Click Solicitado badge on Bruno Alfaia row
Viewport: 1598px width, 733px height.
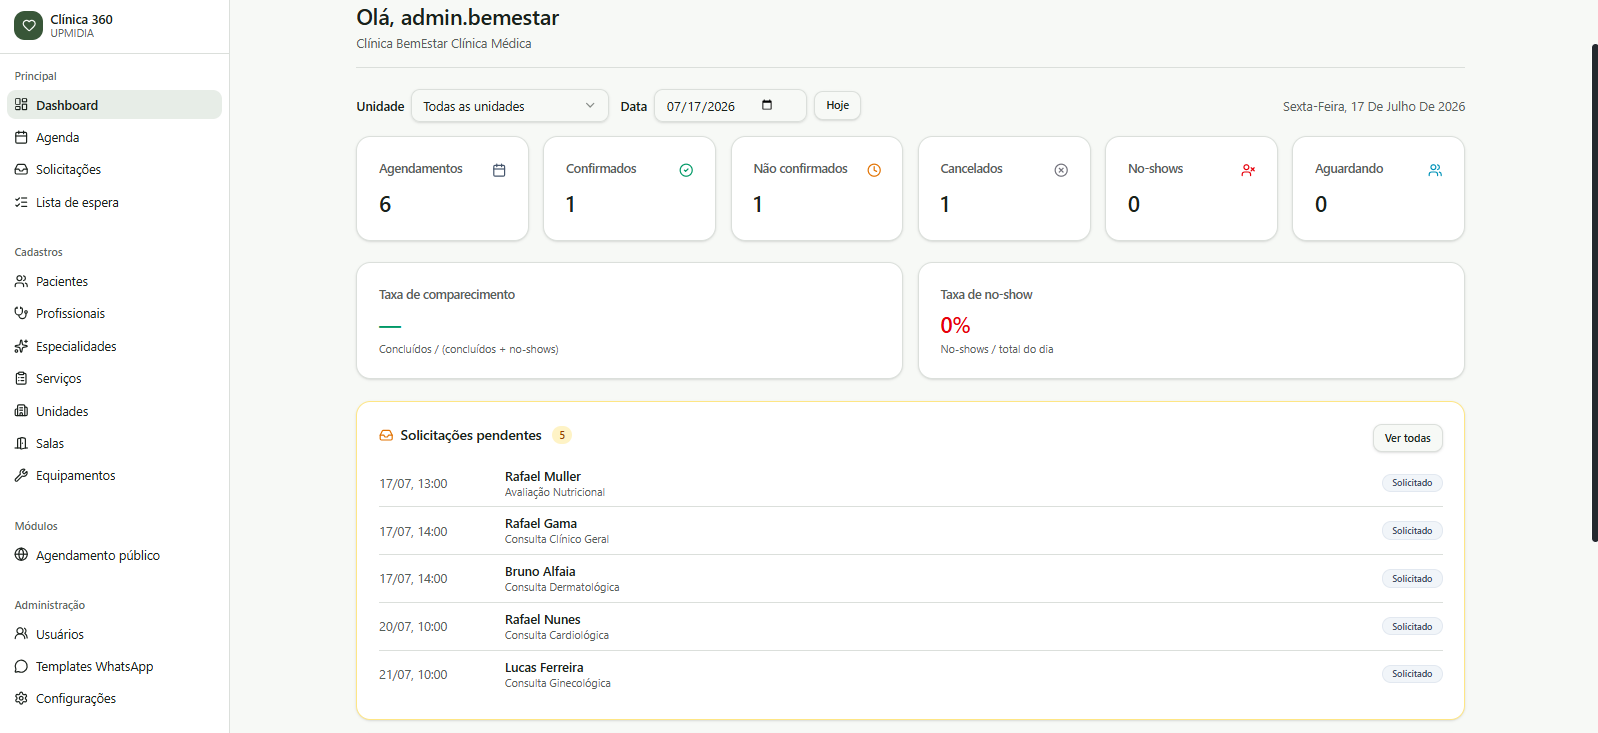[x=1412, y=579]
